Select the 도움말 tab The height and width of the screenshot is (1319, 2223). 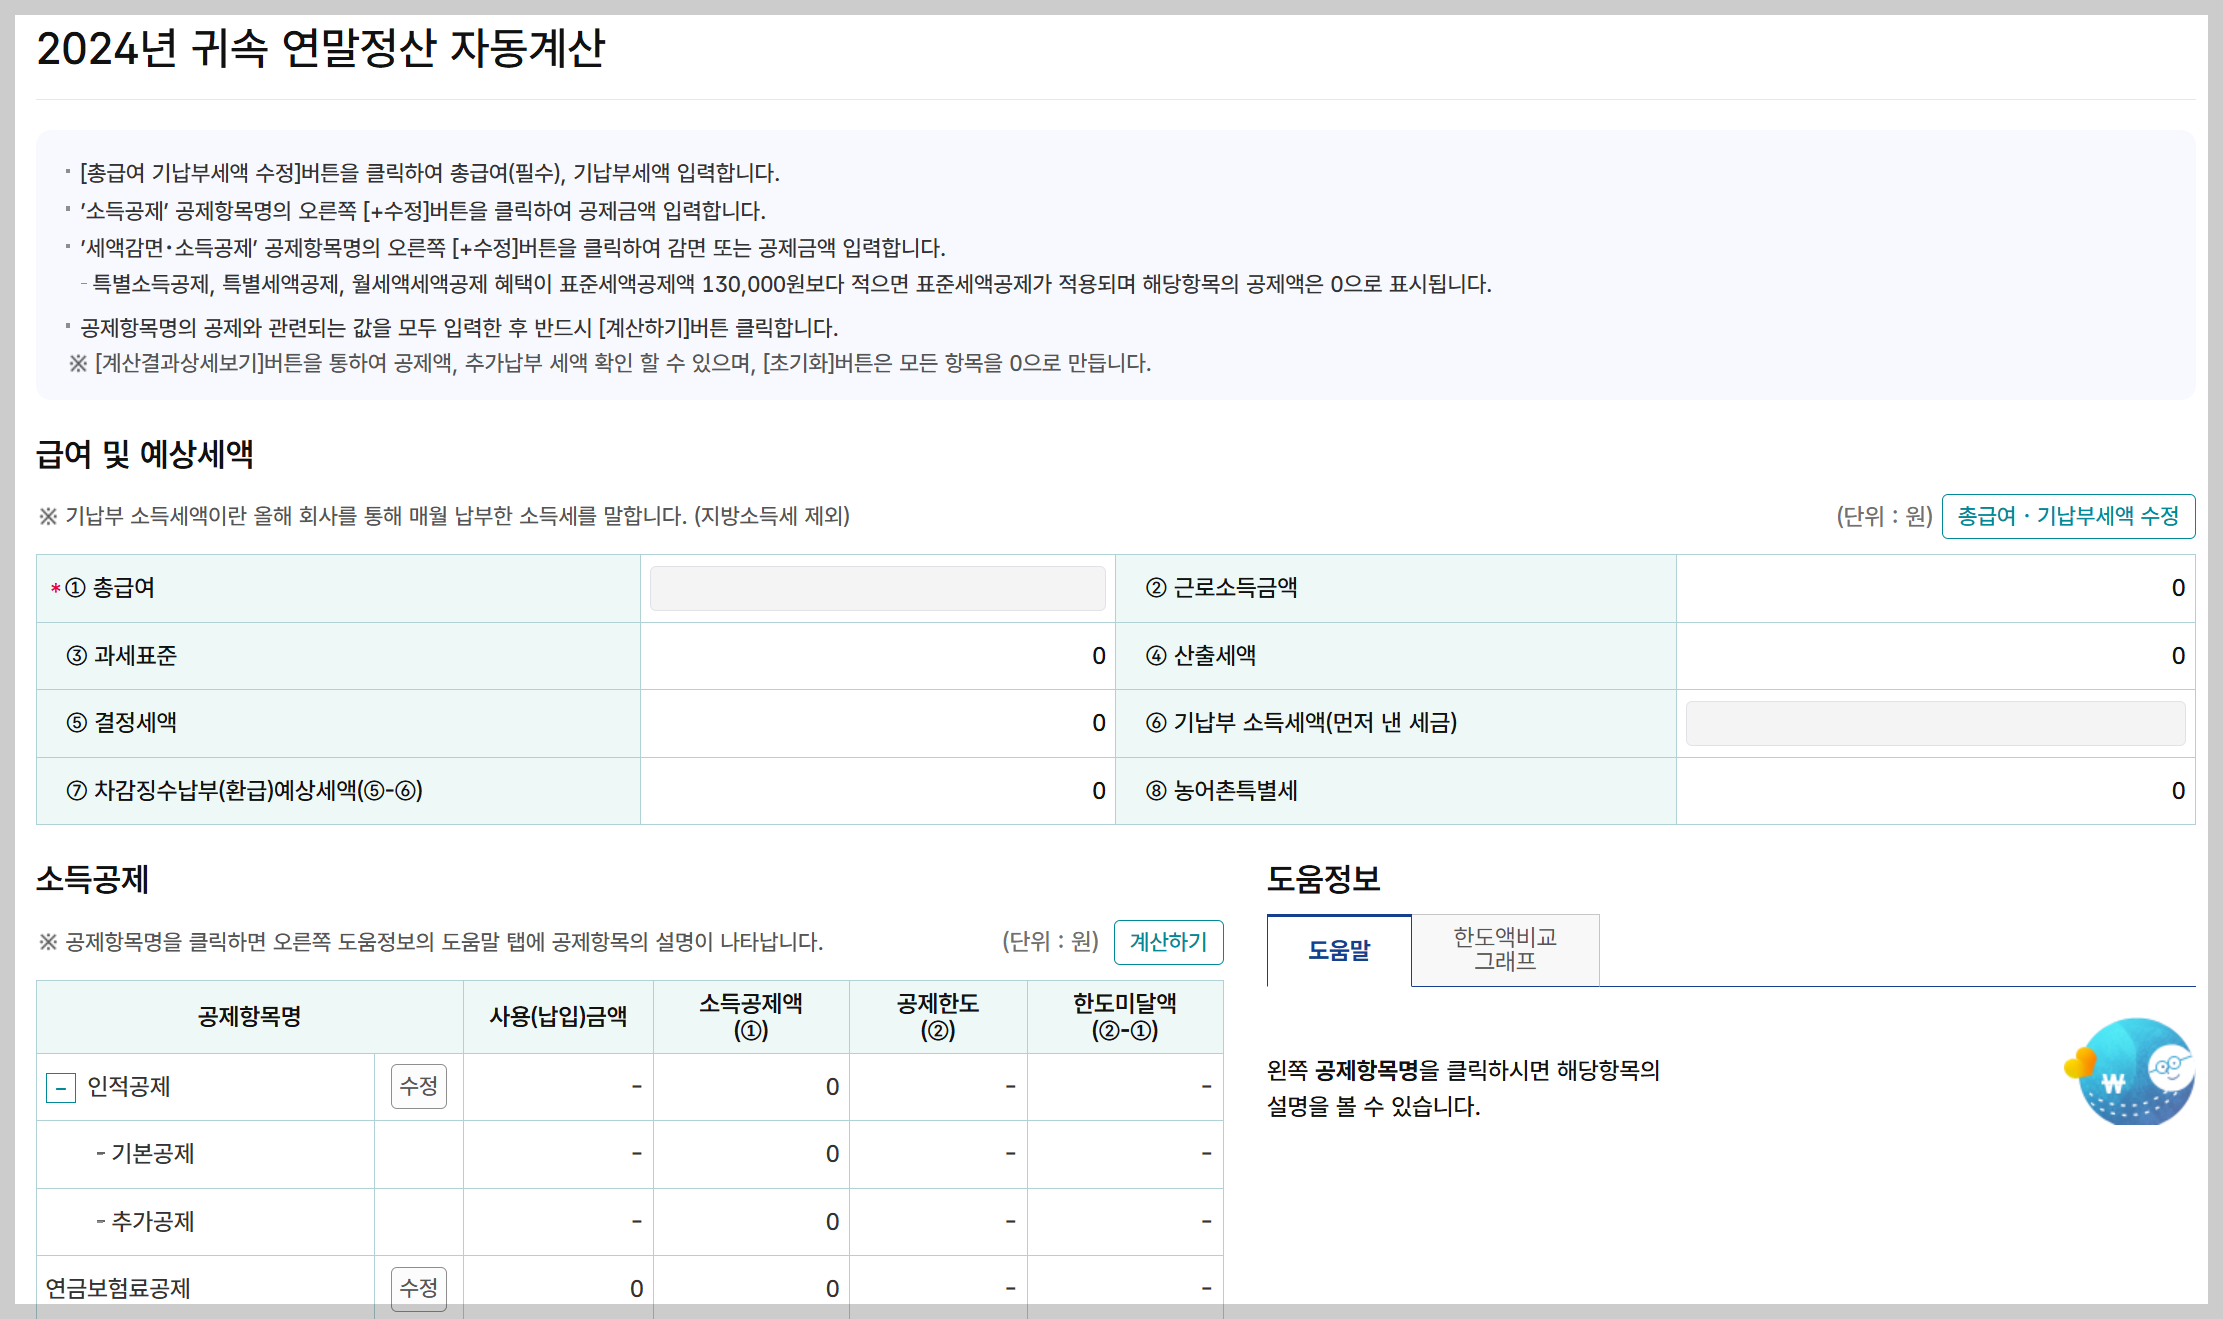point(1338,950)
